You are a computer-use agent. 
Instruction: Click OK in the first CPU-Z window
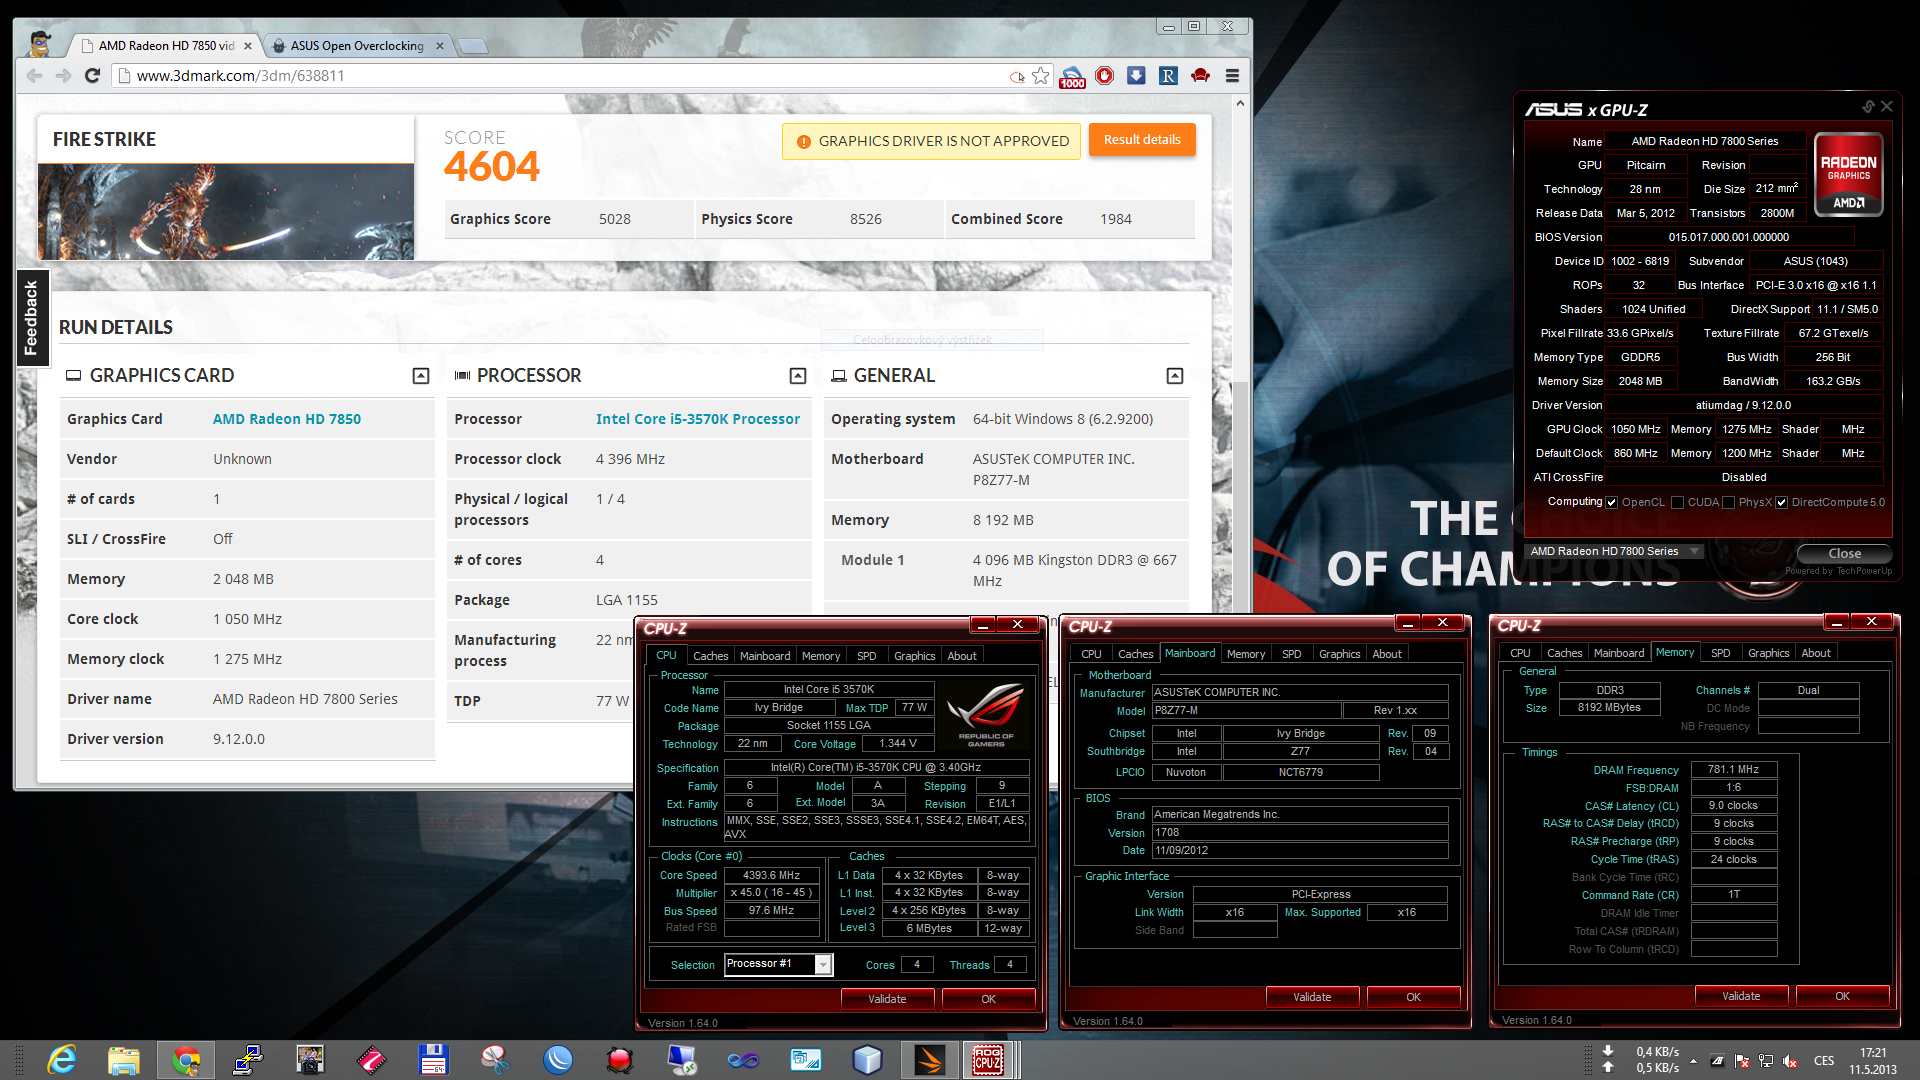pyautogui.click(x=988, y=999)
